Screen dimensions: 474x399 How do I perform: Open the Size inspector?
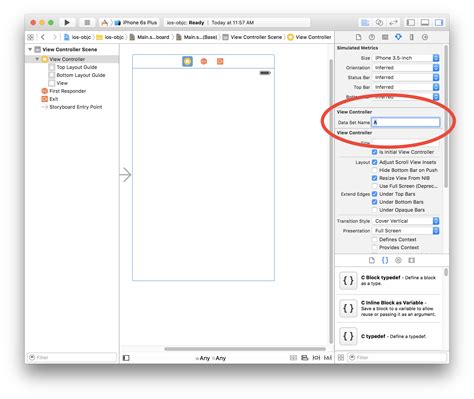(412, 37)
